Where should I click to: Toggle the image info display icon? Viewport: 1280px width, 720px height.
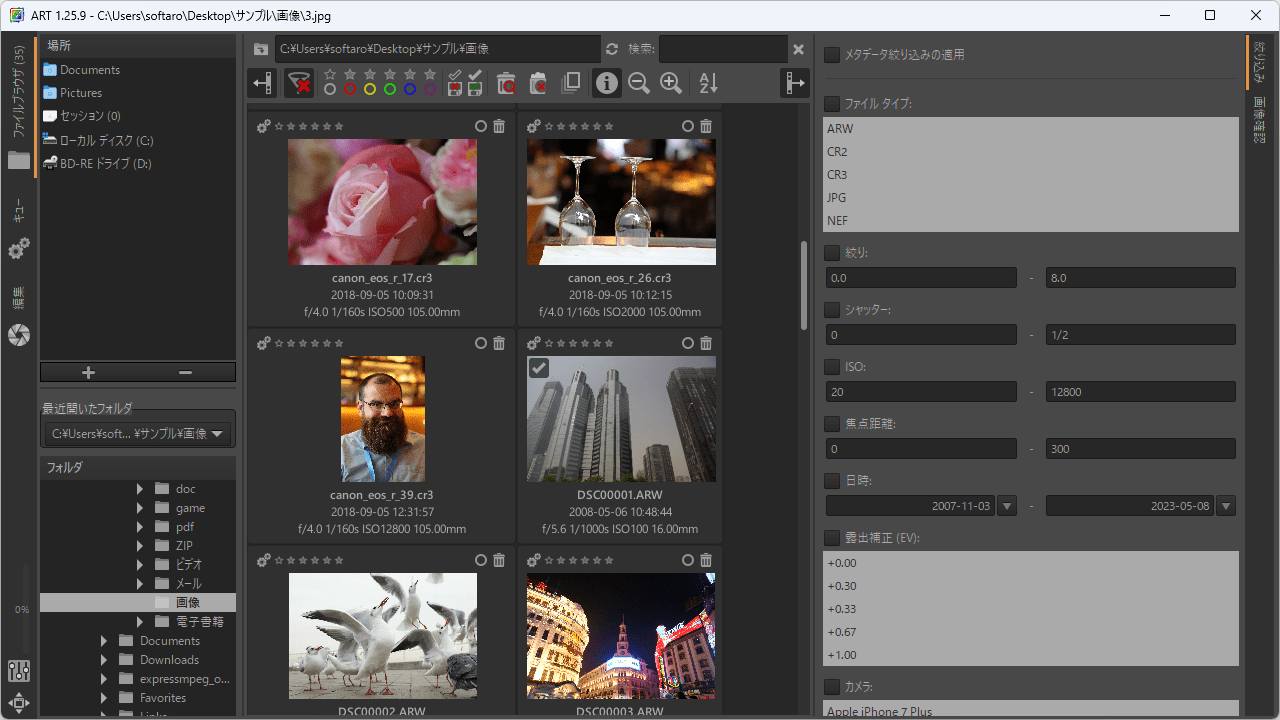pos(606,84)
